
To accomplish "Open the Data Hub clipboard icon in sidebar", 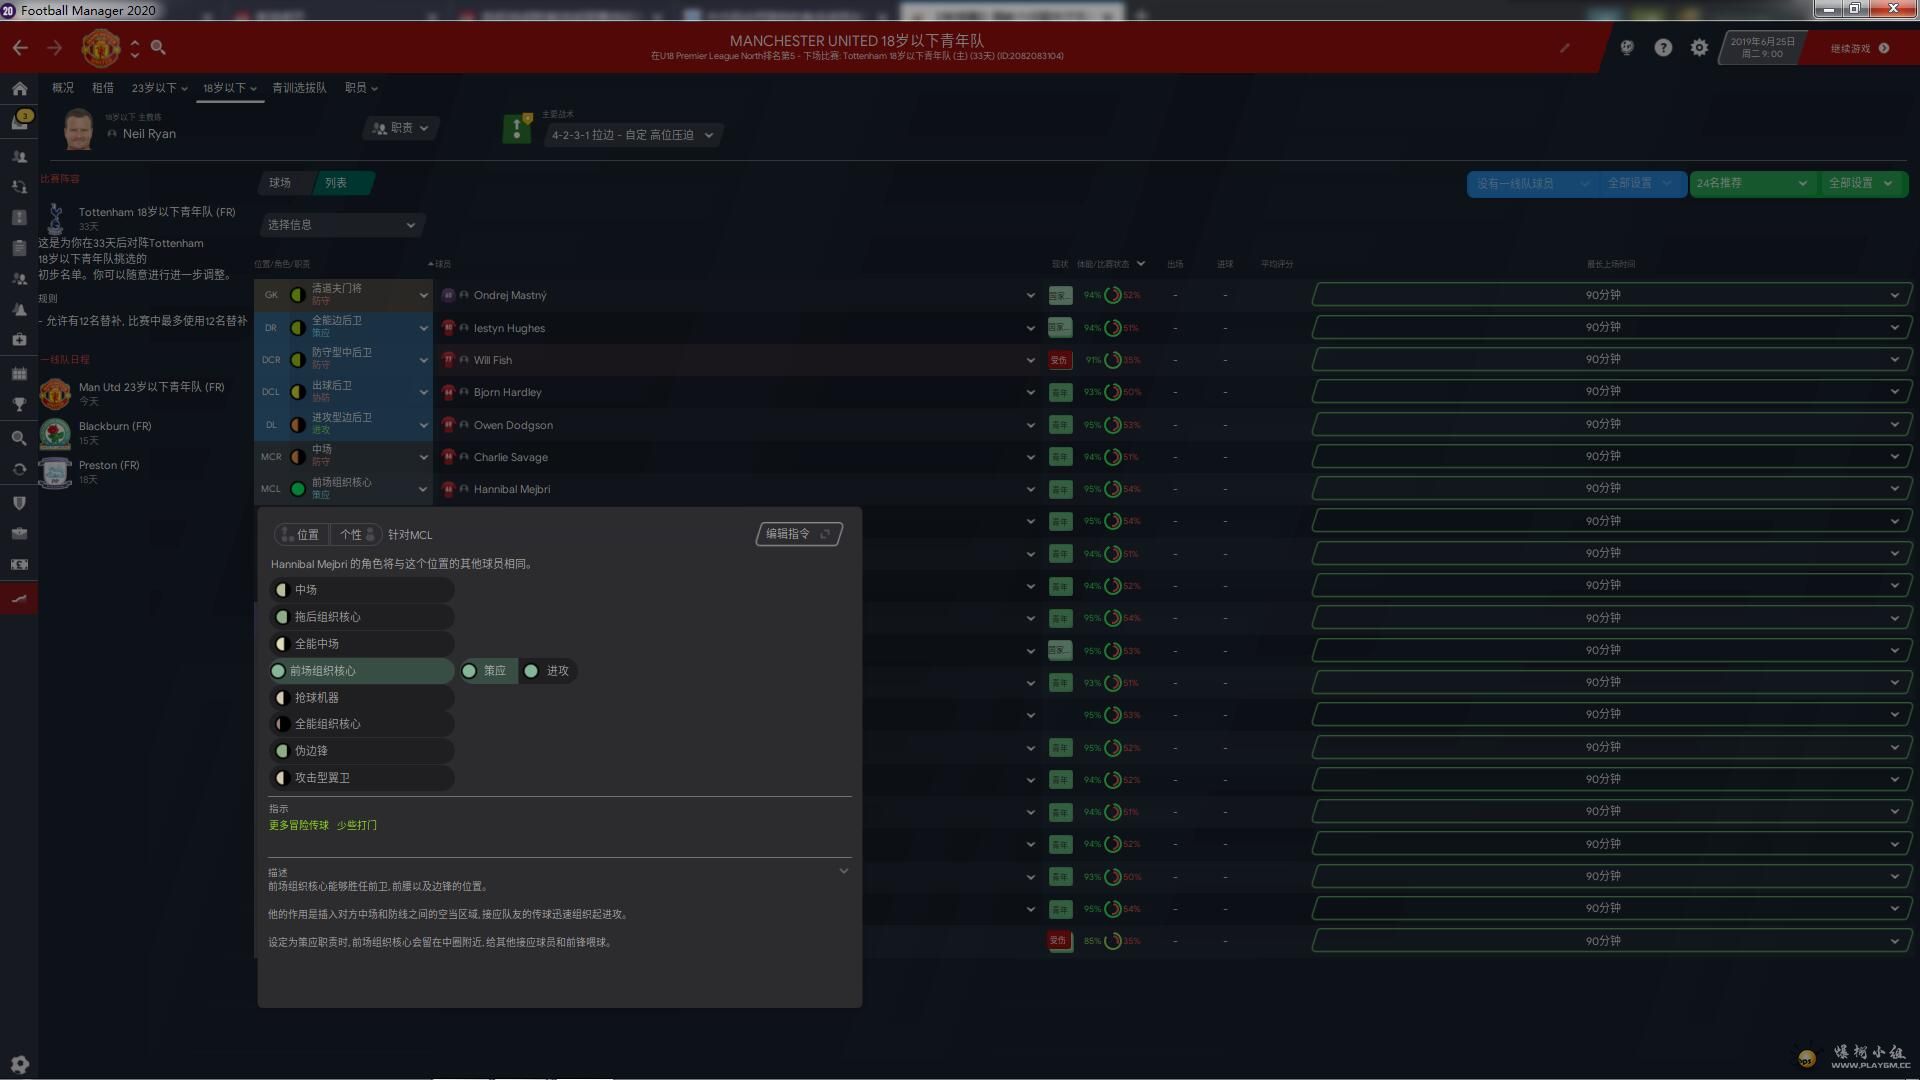I will tap(19, 248).
